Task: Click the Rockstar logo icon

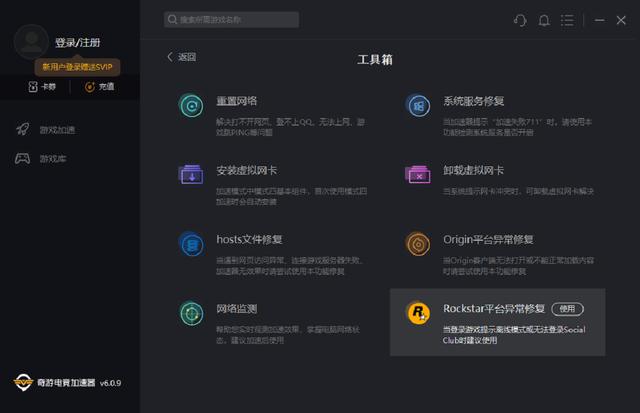Action: [x=418, y=313]
